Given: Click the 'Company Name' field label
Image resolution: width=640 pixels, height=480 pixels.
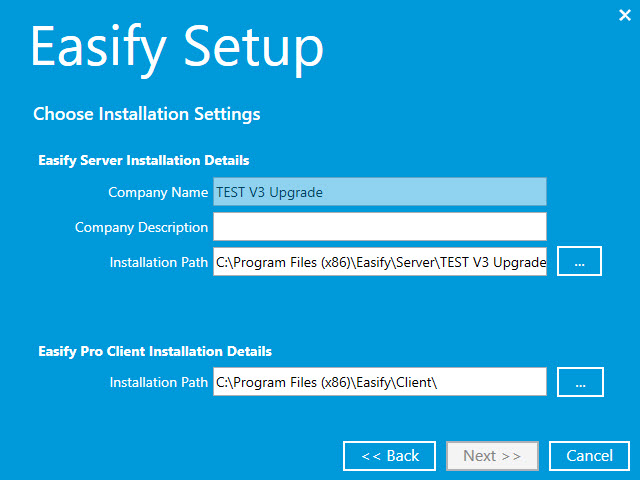Looking at the screenshot, I should [x=158, y=192].
